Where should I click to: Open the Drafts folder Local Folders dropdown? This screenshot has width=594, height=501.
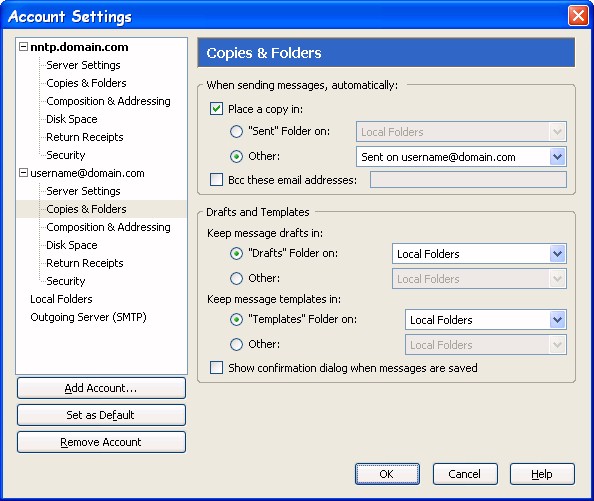point(479,254)
